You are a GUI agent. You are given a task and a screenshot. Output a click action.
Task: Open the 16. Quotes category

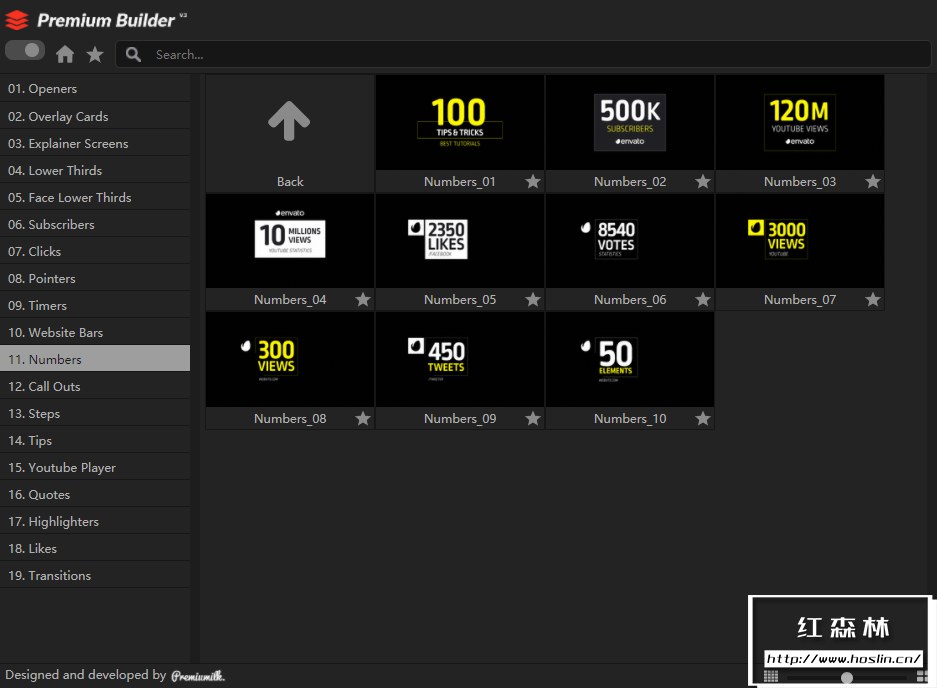(x=95, y=494)
